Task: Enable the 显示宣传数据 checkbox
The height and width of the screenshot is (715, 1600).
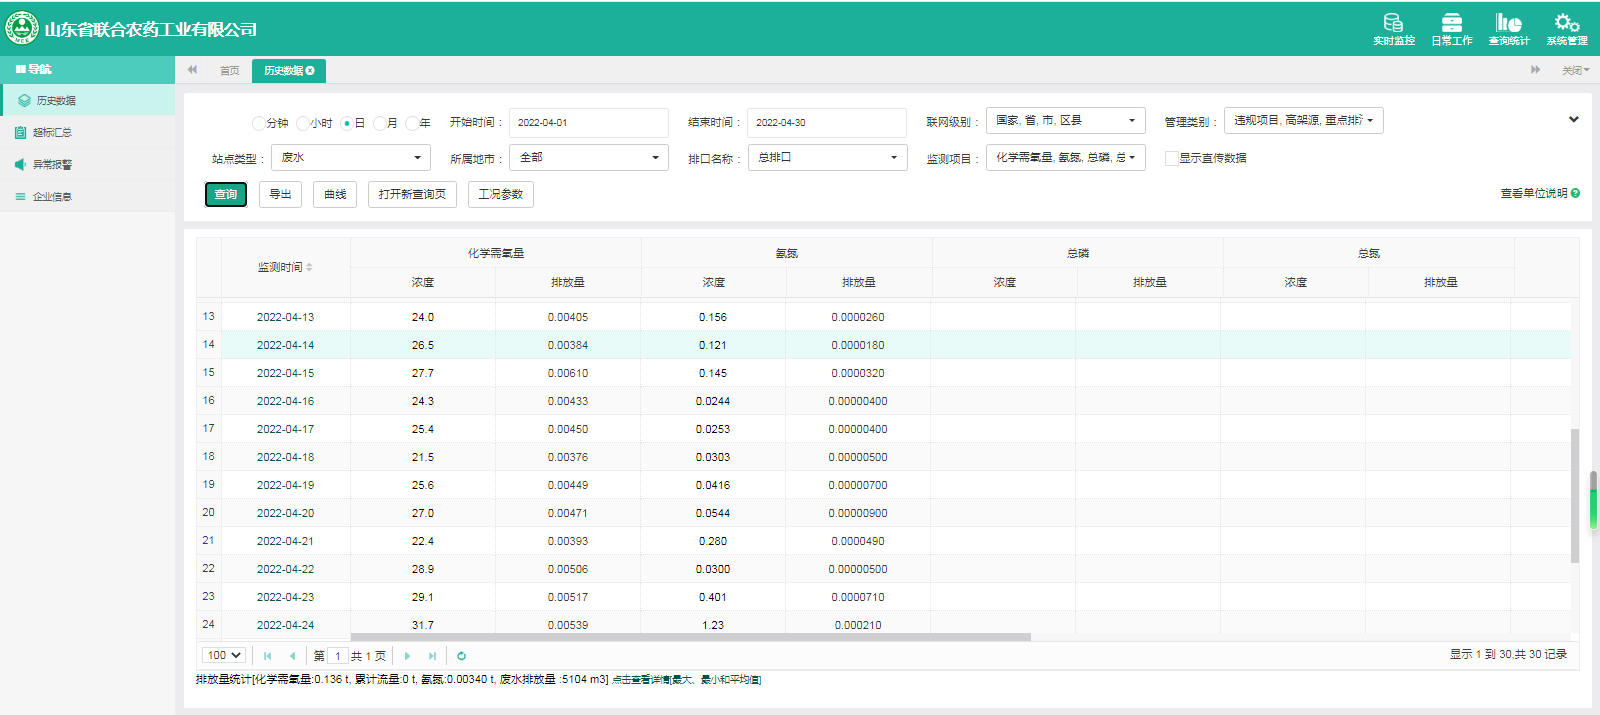Action: click(x=1171, y=158)
